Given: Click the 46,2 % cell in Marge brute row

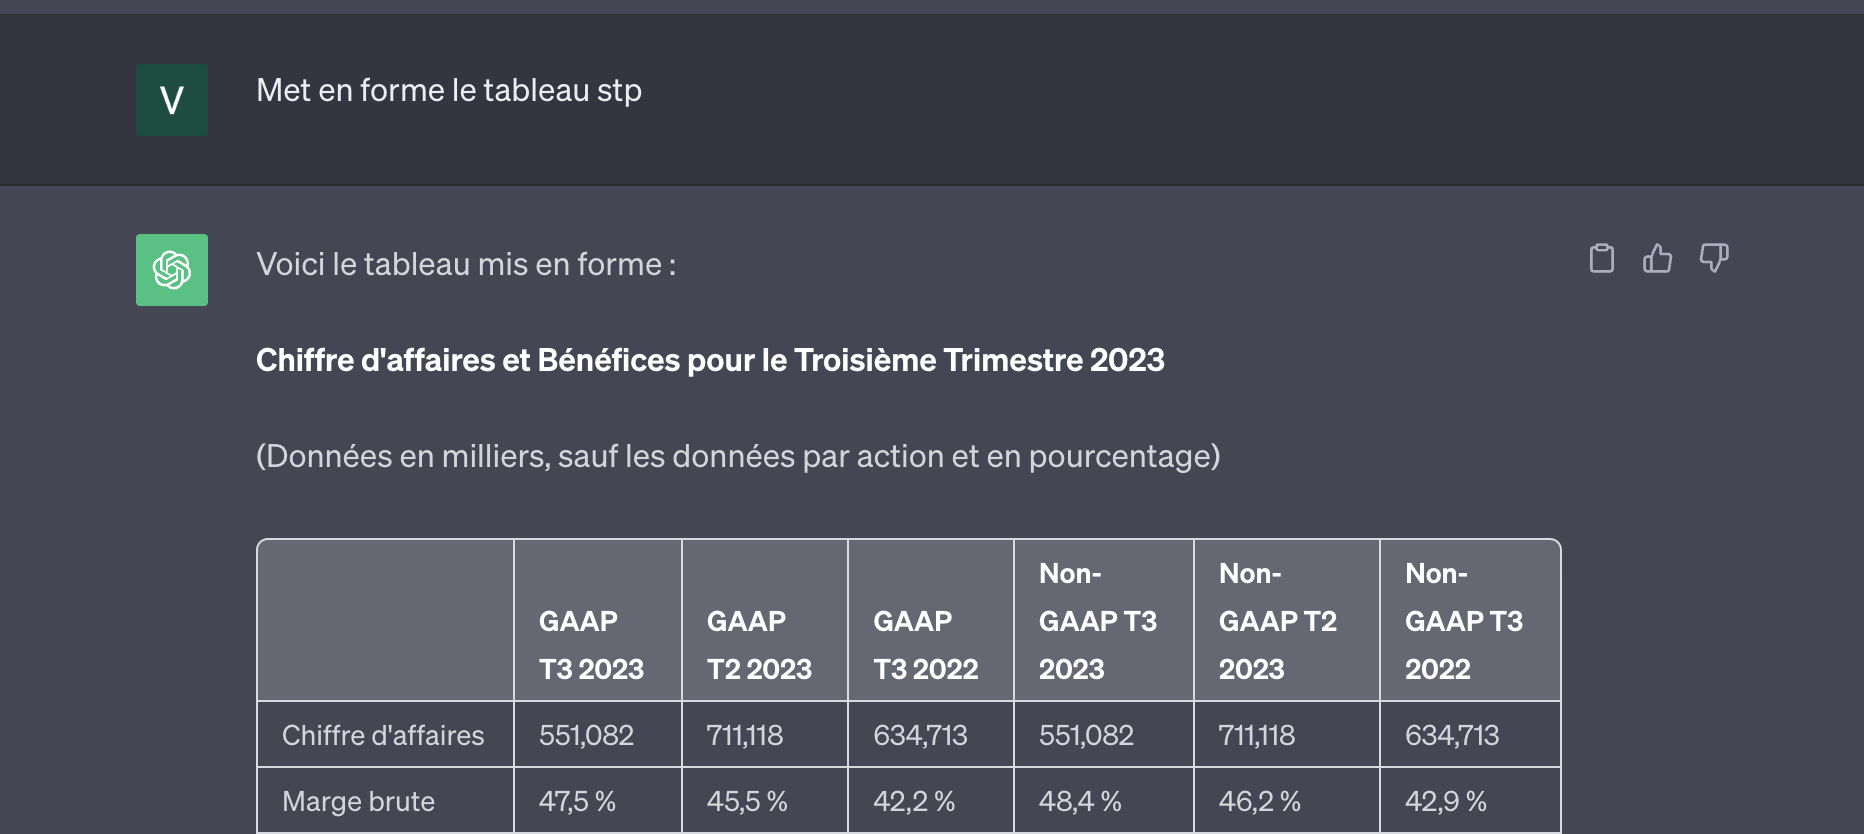Looking at the screenshot, I should pyautogui.click(x=1260, y=801).
